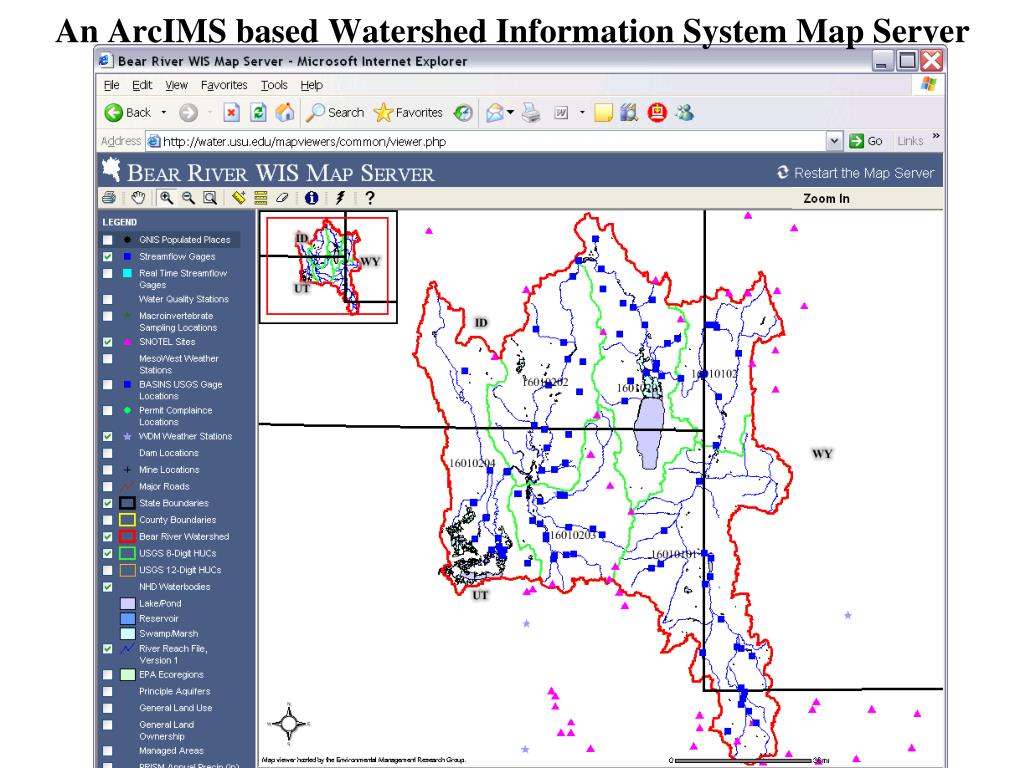Click the red round toolbar icon

click(x=657, y=113)
